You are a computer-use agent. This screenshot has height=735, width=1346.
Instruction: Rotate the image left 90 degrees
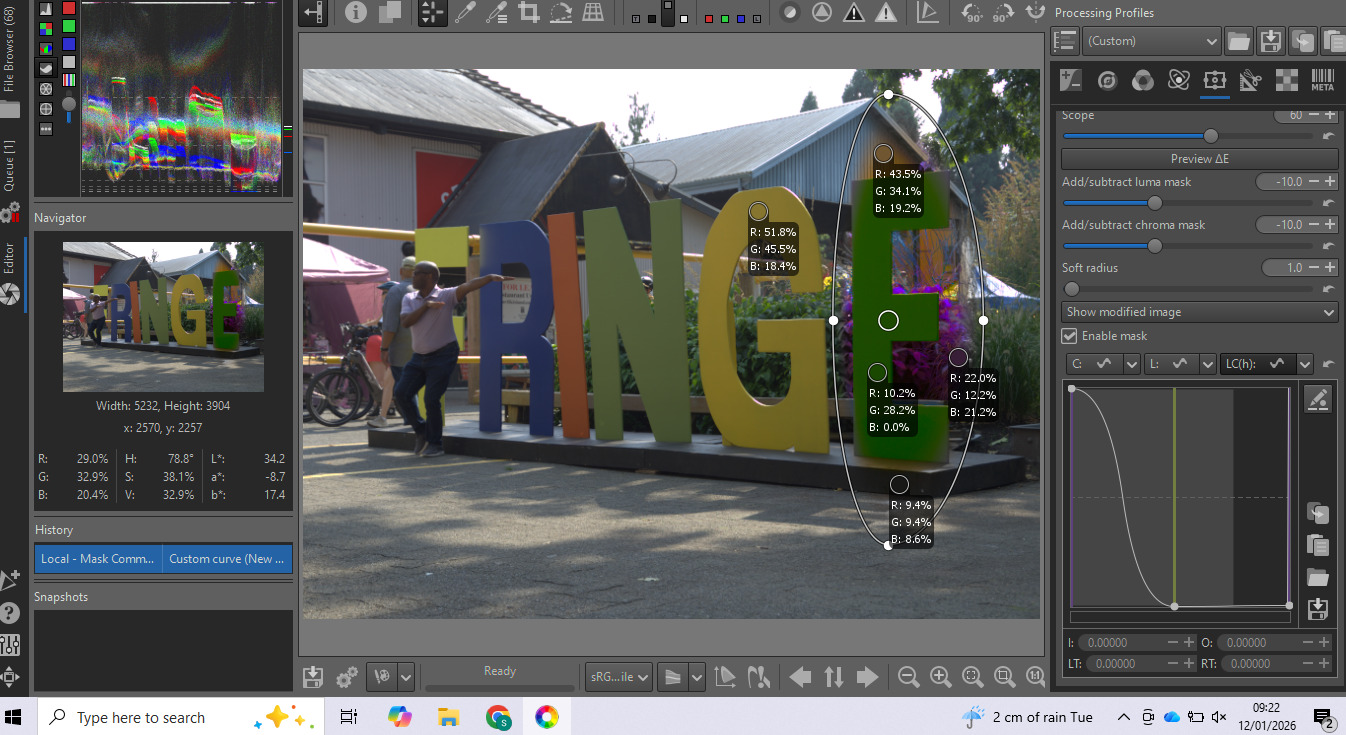(x=971, y=12)
